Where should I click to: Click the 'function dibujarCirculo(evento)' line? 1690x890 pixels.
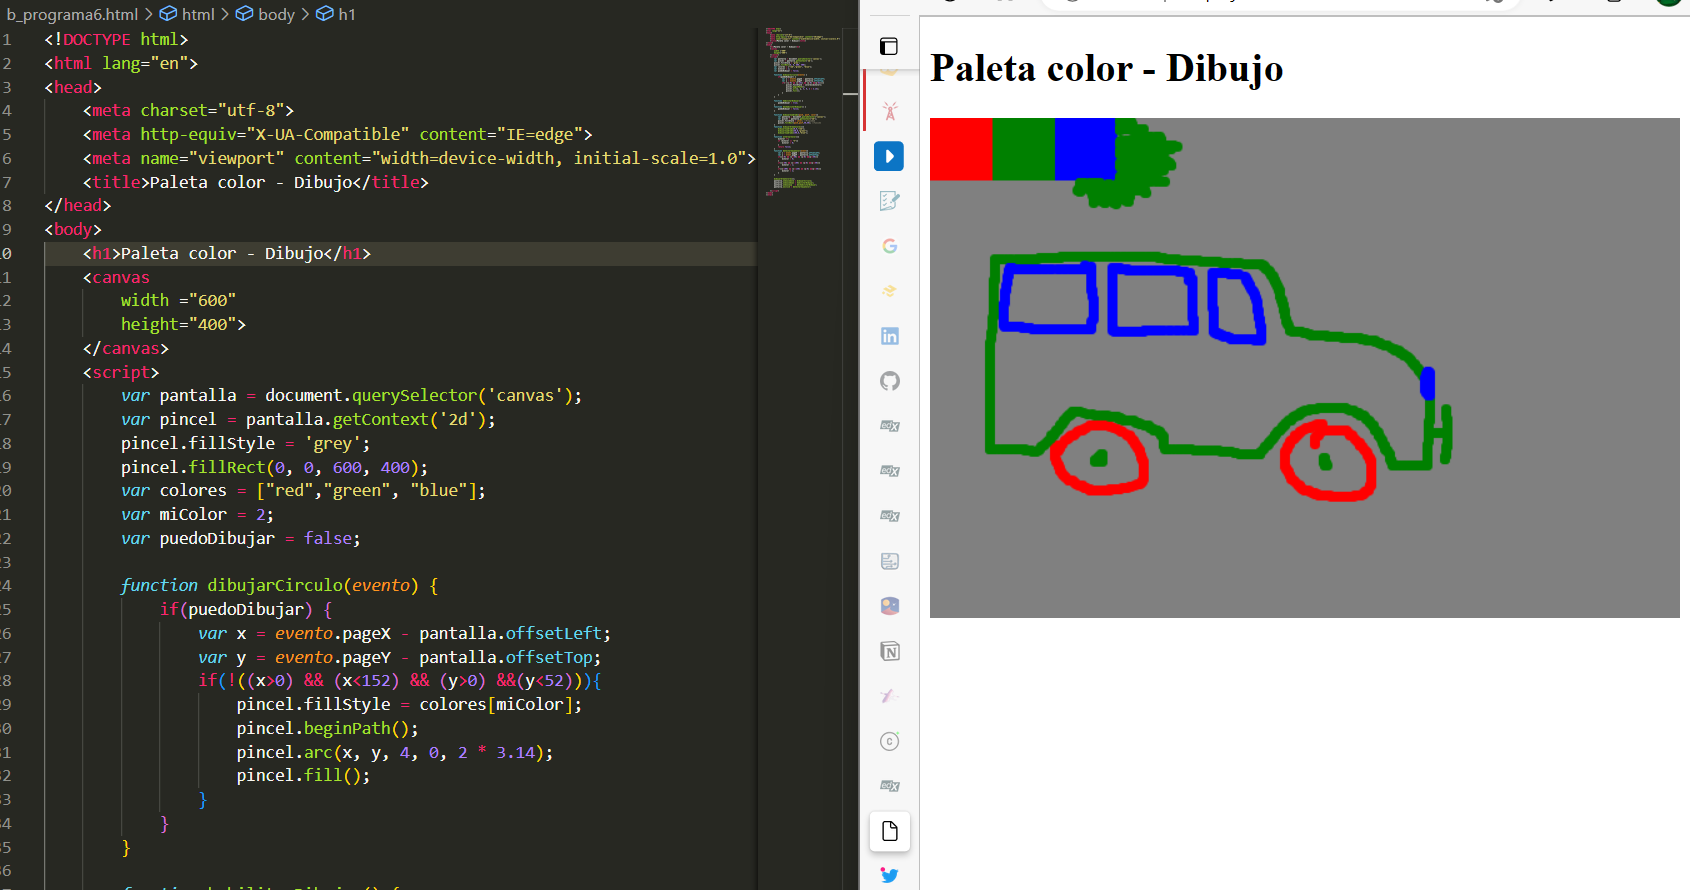(x=279, y=585)
